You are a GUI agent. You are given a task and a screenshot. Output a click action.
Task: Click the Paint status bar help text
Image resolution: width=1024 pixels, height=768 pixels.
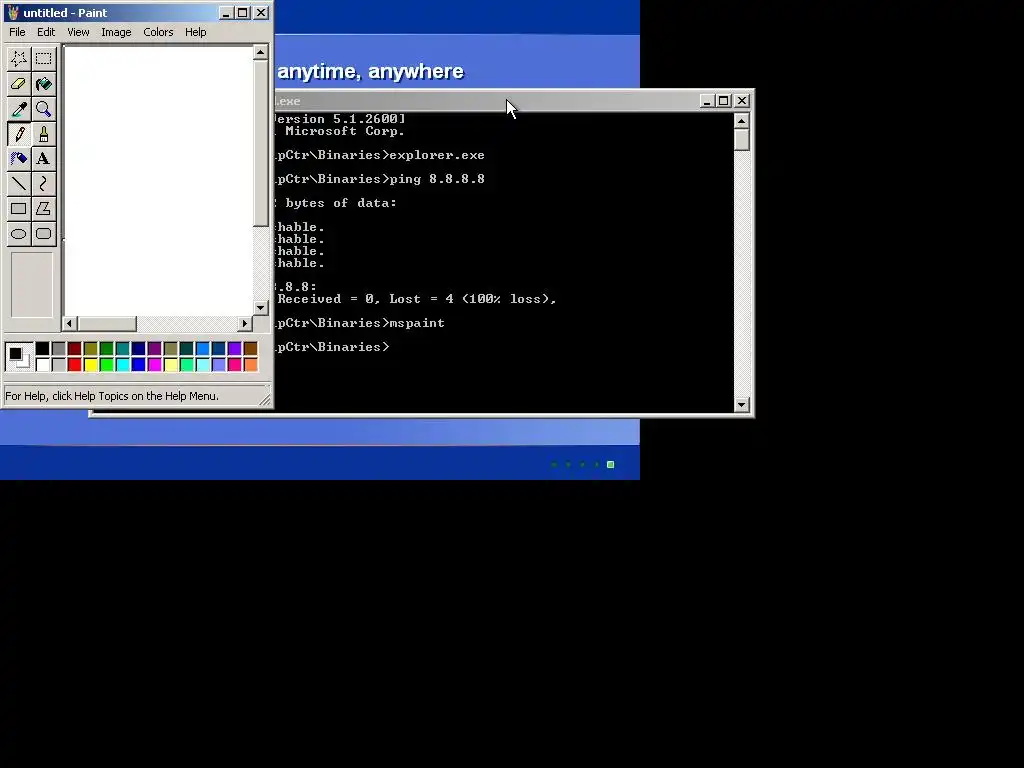(112, 396)
